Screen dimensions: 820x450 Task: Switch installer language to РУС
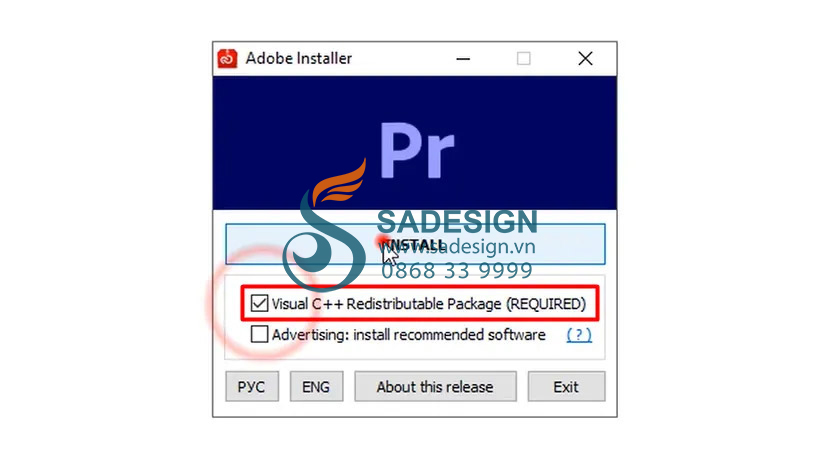click(x=252, y=387)
